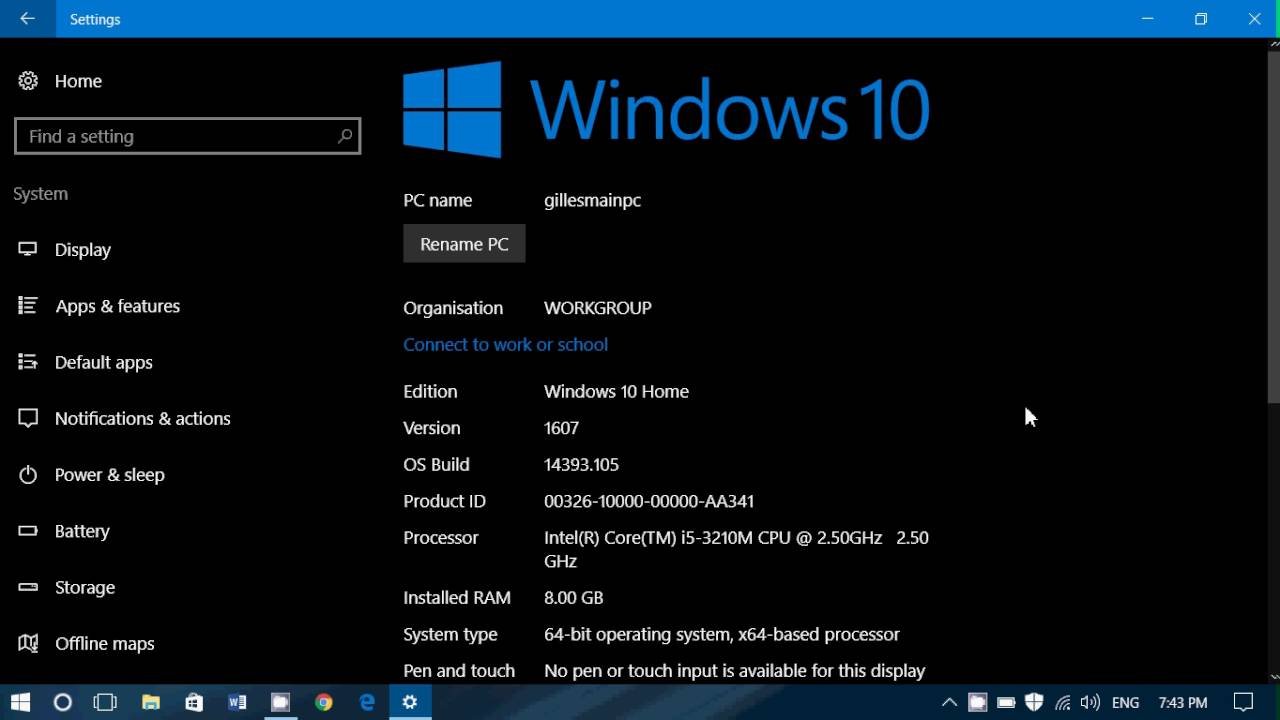This screenshot has height=720, width=1280.
Task: Click the Rename PC button
Action: coord(464,244)
